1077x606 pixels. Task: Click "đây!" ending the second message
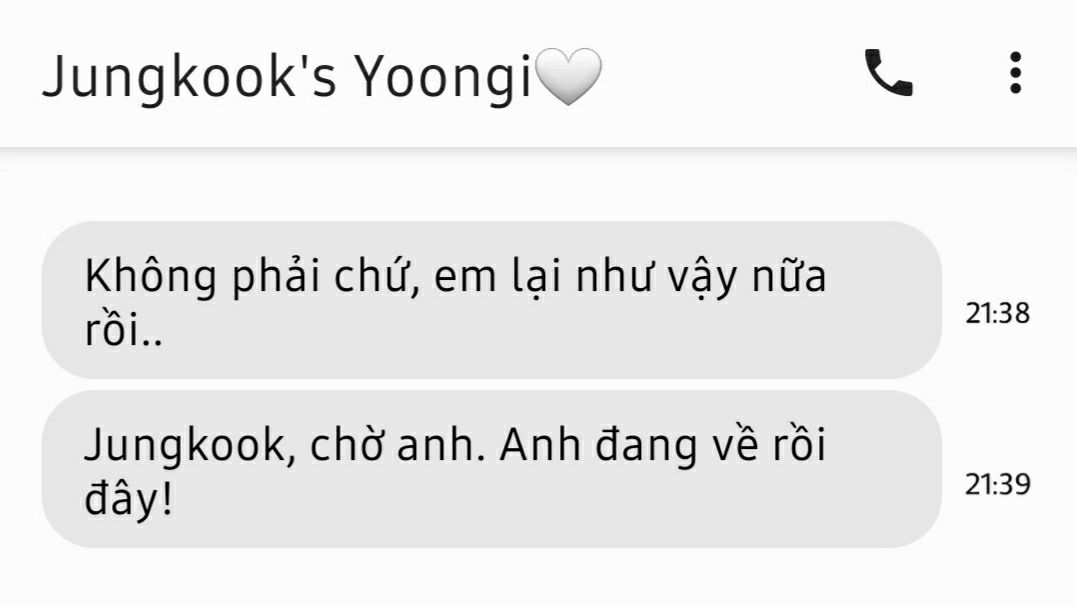click(128, 499)
